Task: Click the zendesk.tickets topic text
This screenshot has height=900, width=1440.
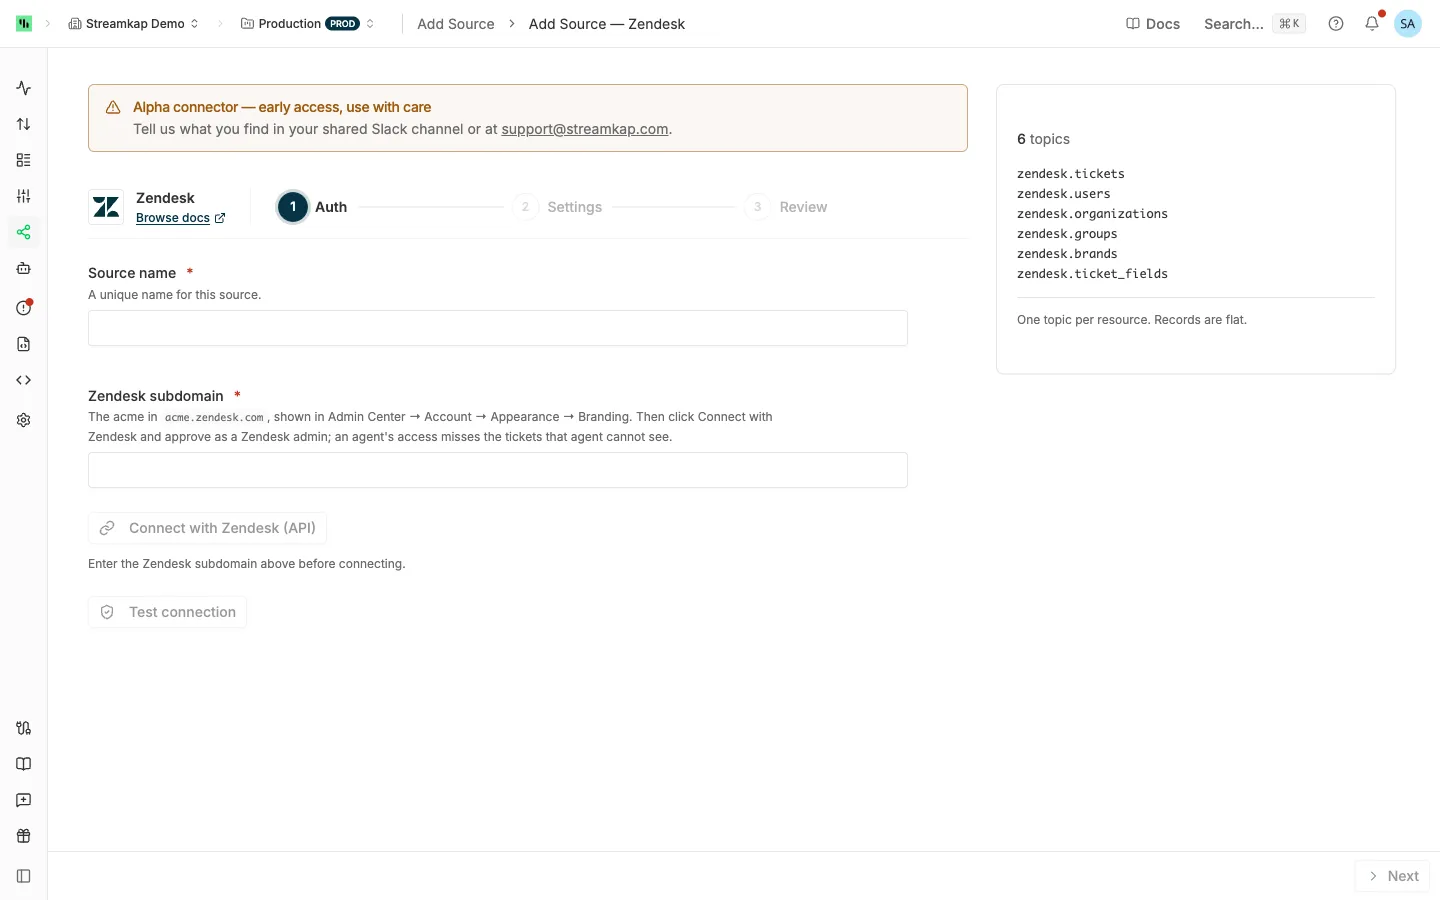Action: tap(1071, 174)
